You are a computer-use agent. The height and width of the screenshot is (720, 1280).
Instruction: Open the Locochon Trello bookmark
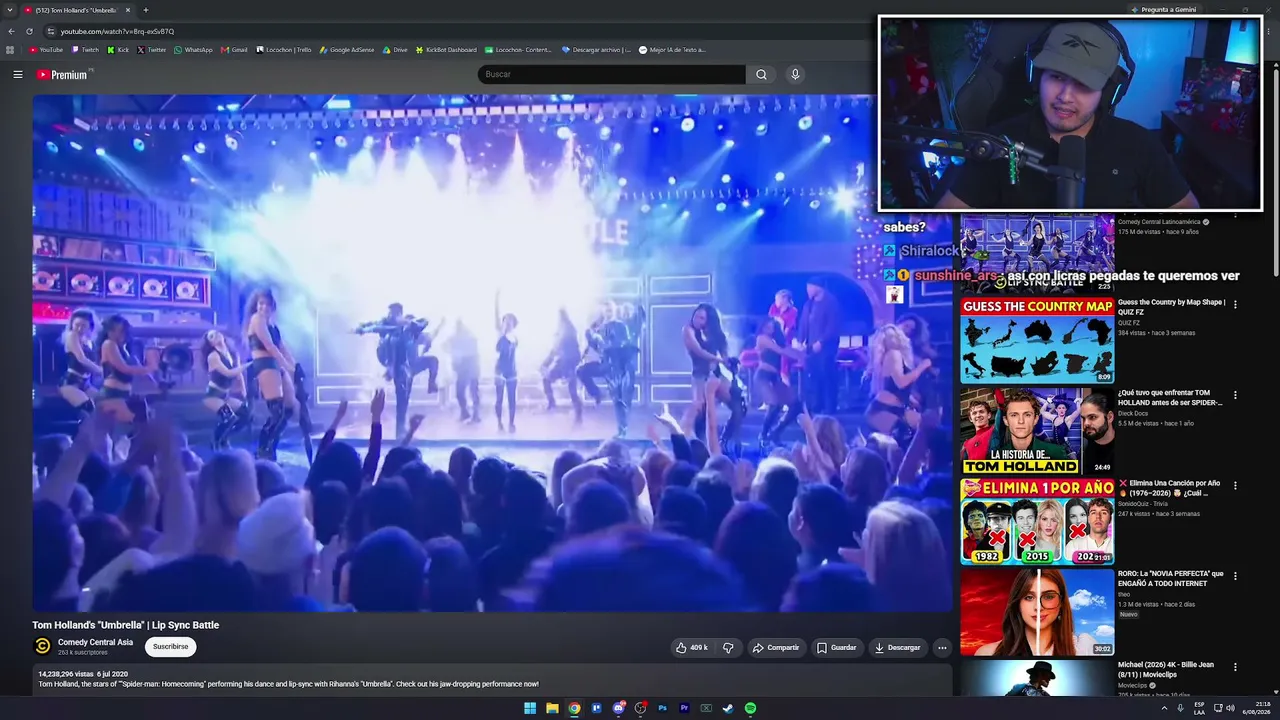[x=283, y=49]
